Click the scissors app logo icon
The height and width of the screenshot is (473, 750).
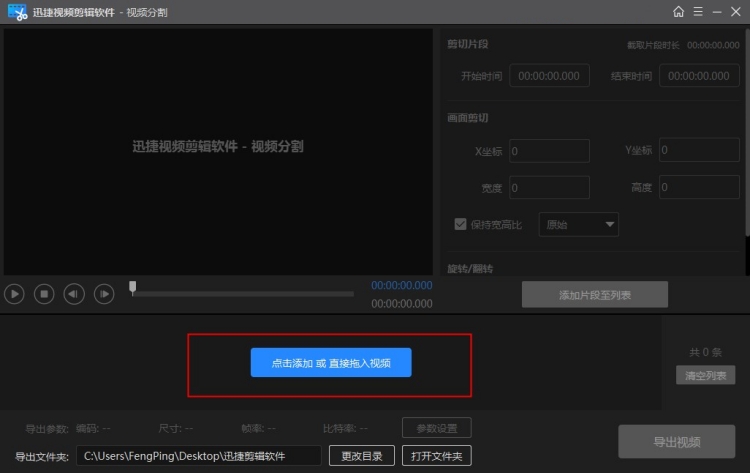[x=17, y=12]
